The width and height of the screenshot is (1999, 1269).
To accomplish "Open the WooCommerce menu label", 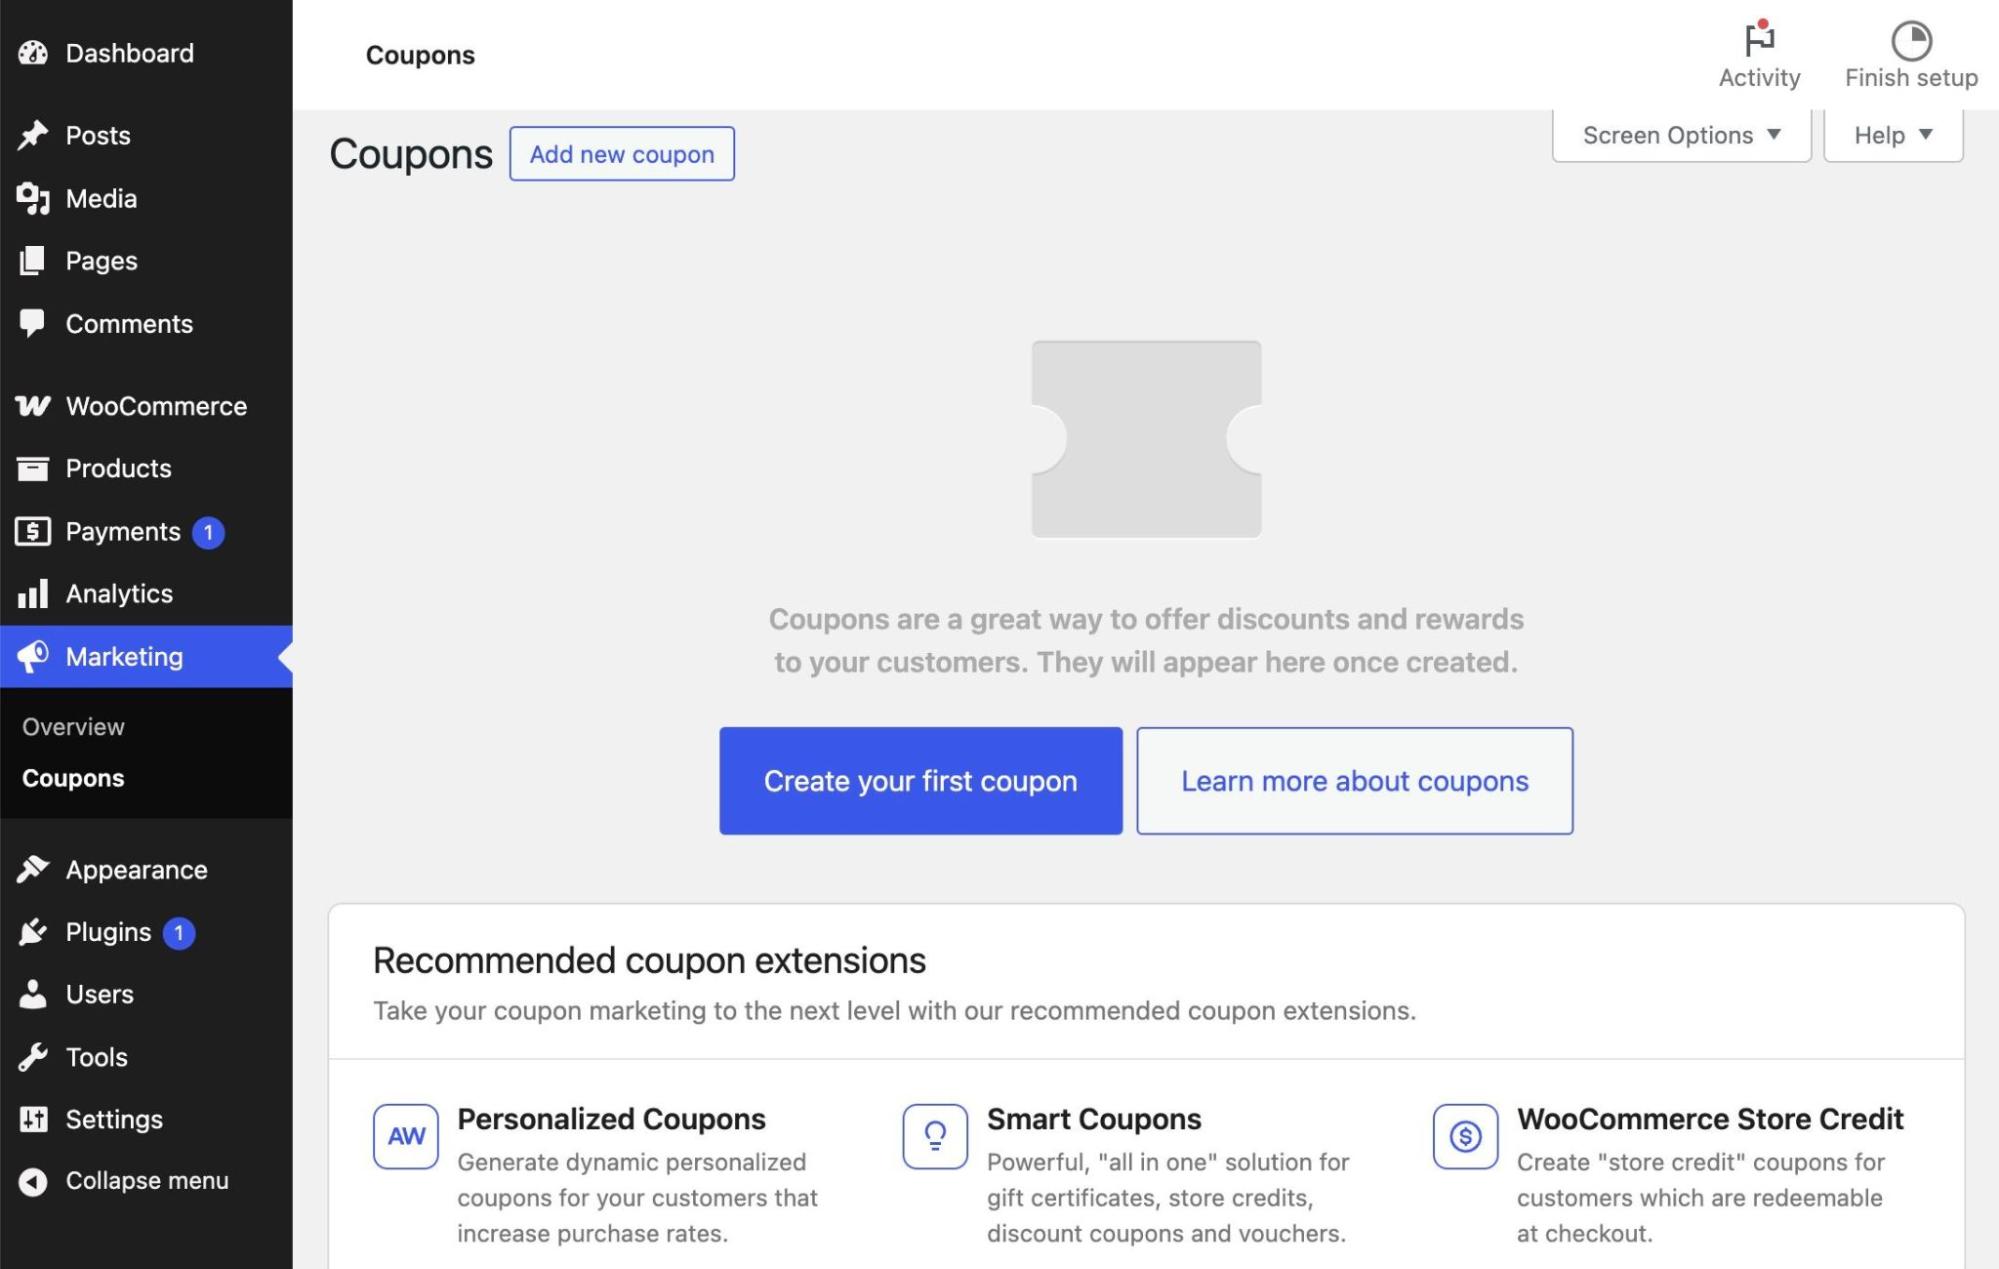I will point(156,406).
